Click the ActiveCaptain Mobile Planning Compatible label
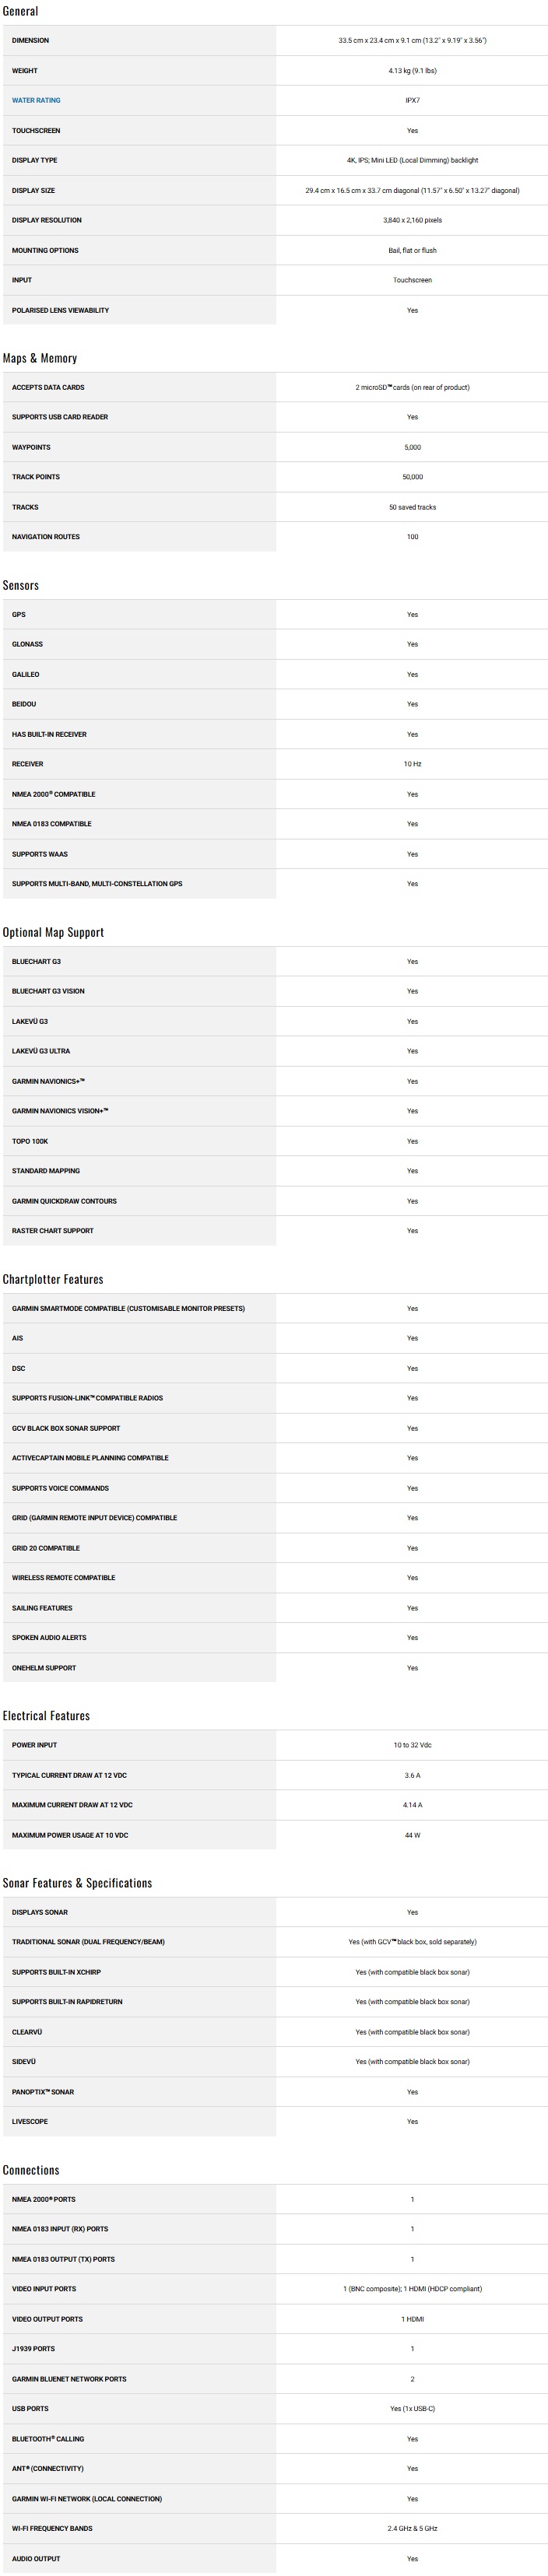 (x=90, y=1458)
